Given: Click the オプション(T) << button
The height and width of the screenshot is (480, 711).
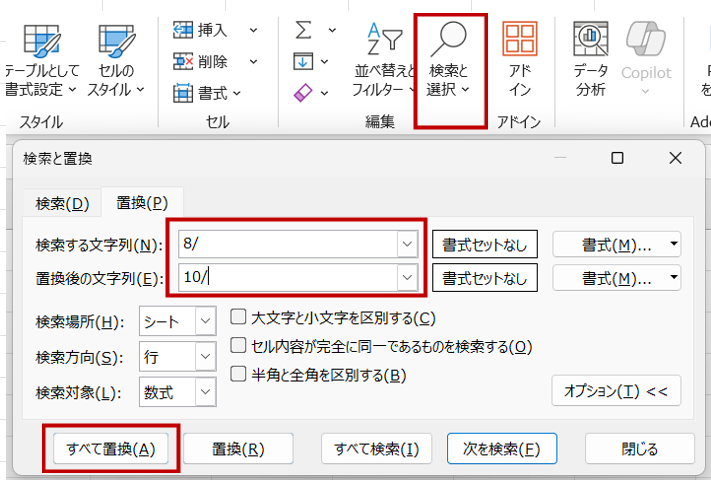Looking at the screenshot, I should pos(615,390).
